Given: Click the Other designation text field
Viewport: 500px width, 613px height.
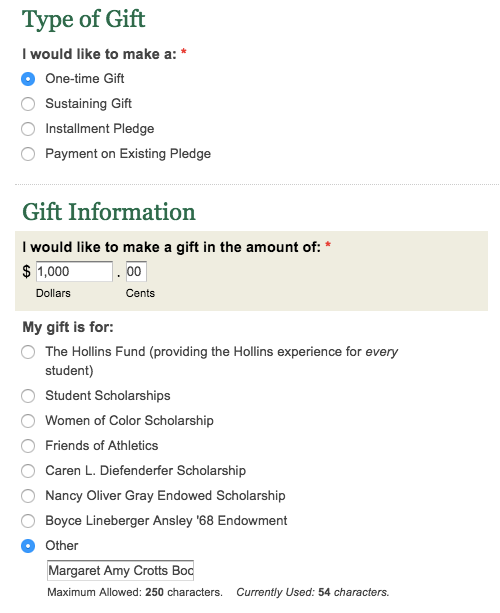Looking at the screenshot, I should (x=120, y=570).
